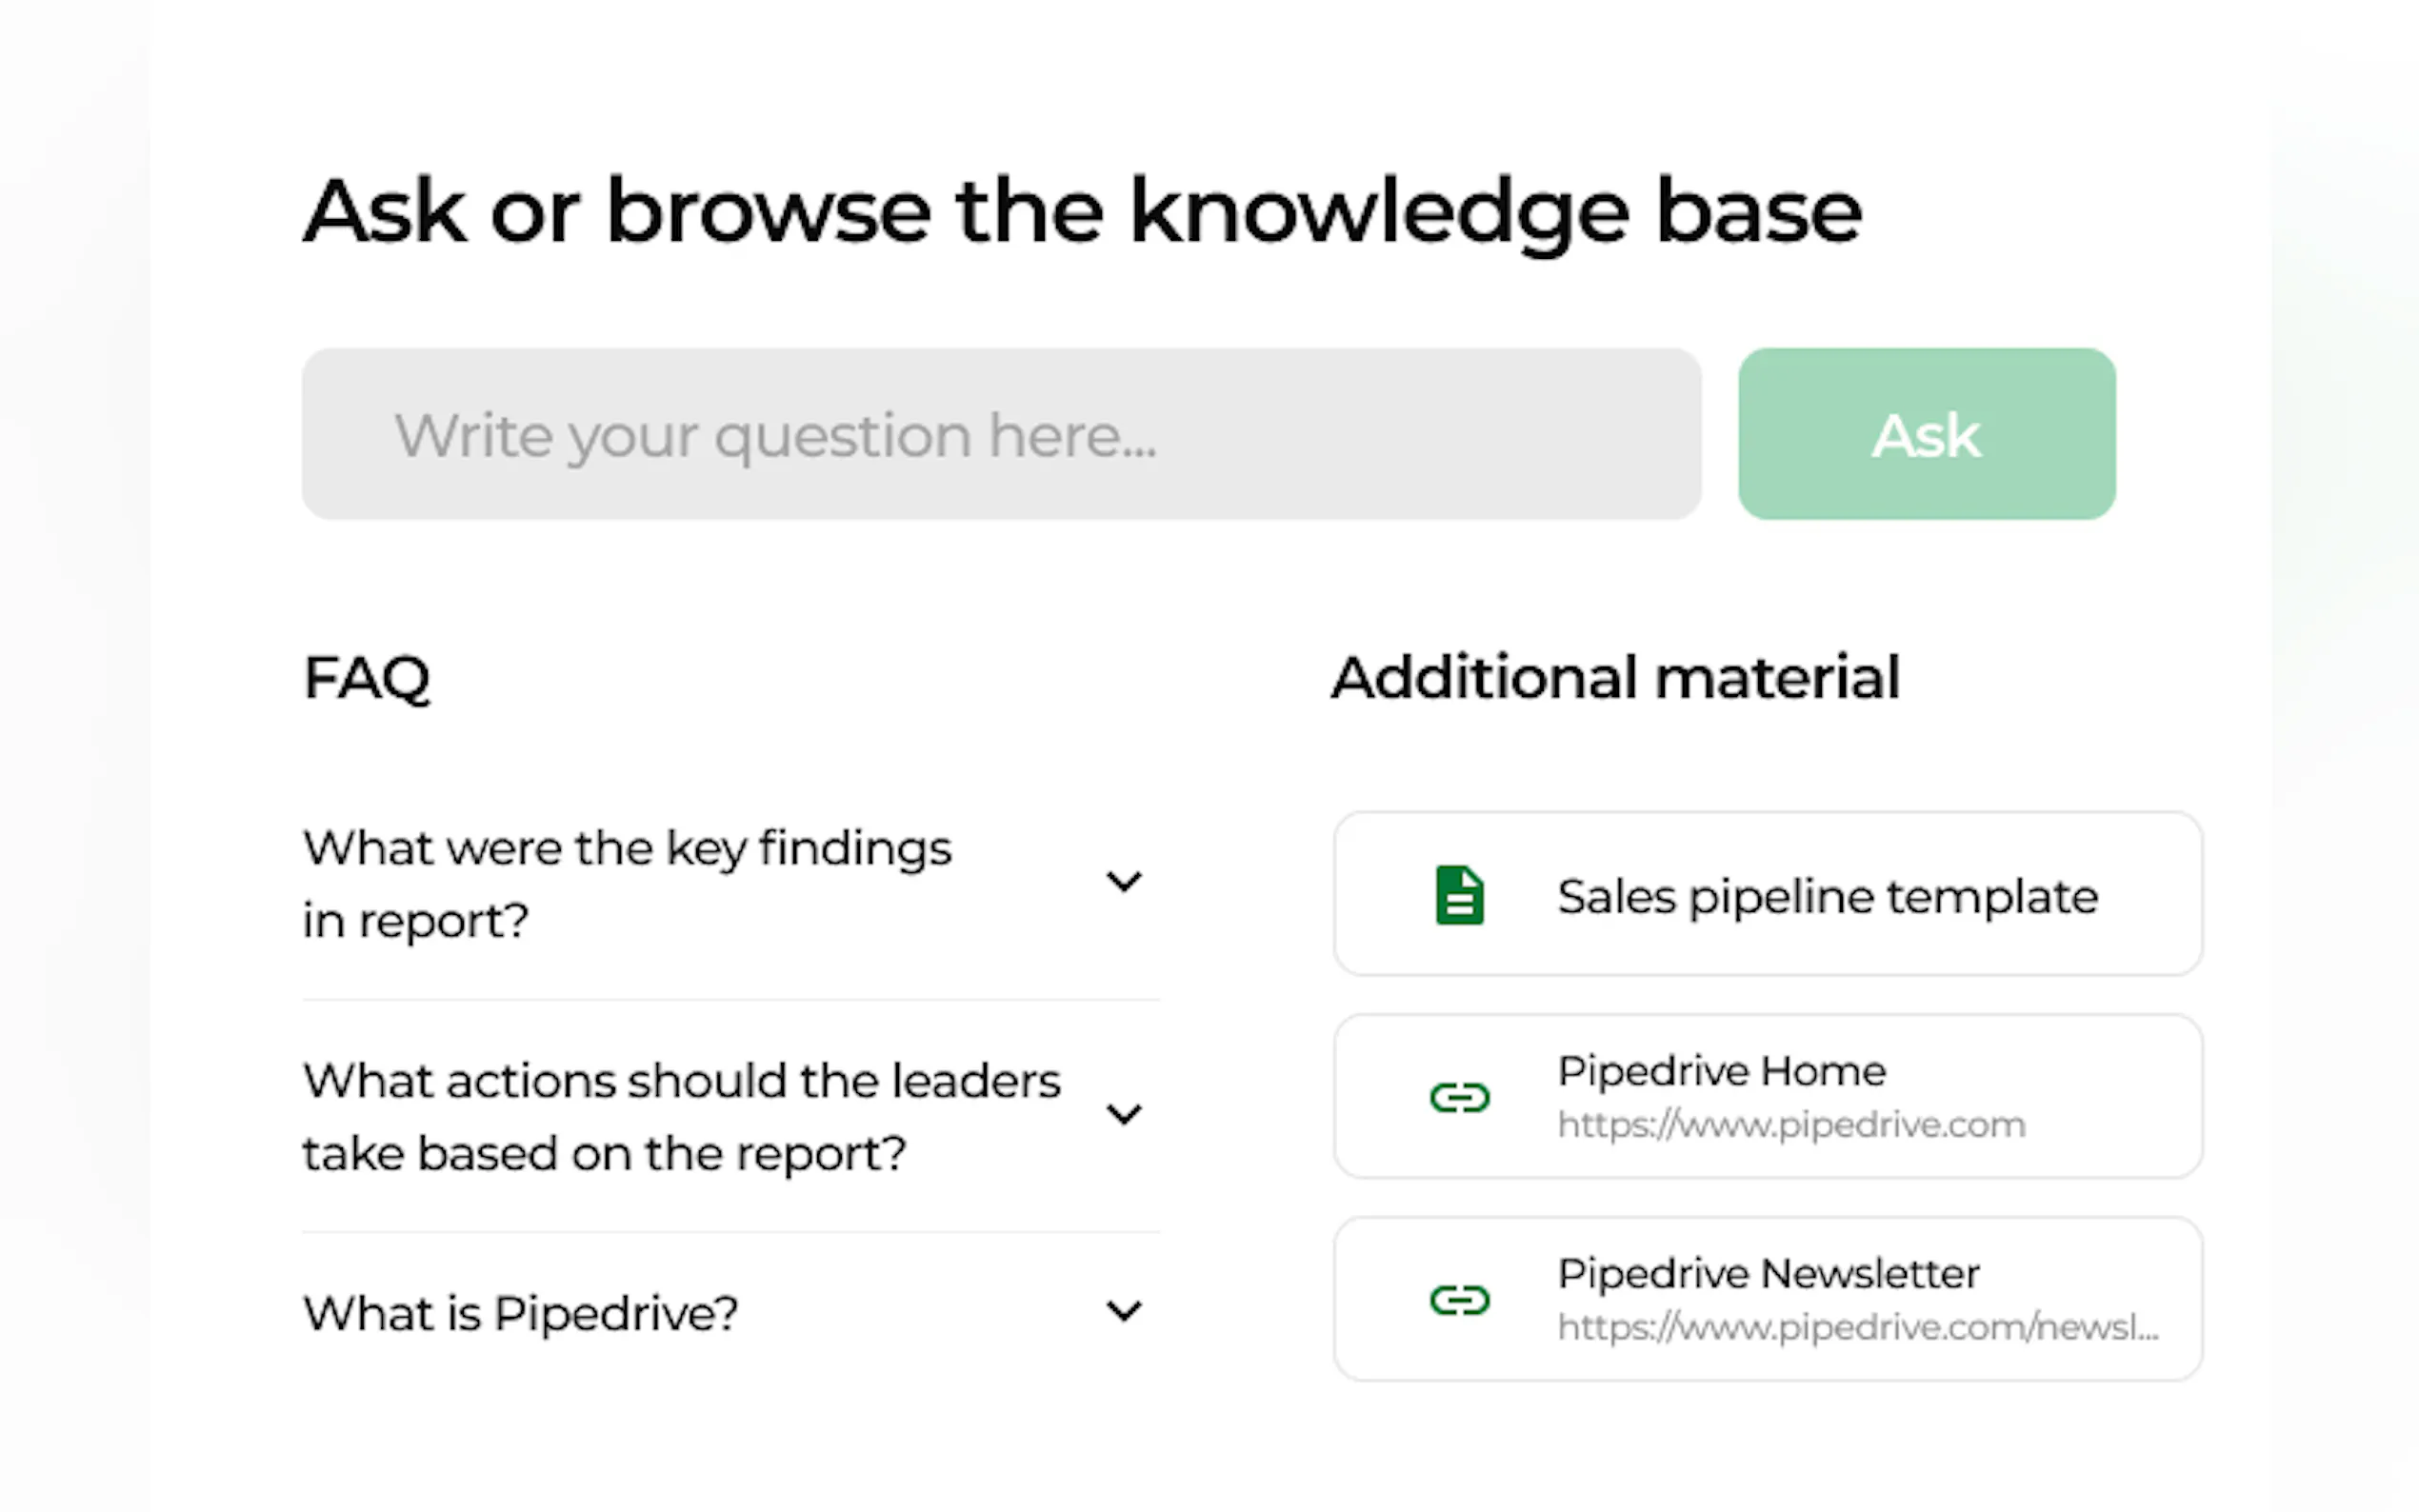Open the Pipedrive Home title
This screenshot has width=2419, height=1512.
coord(1721,1071)
